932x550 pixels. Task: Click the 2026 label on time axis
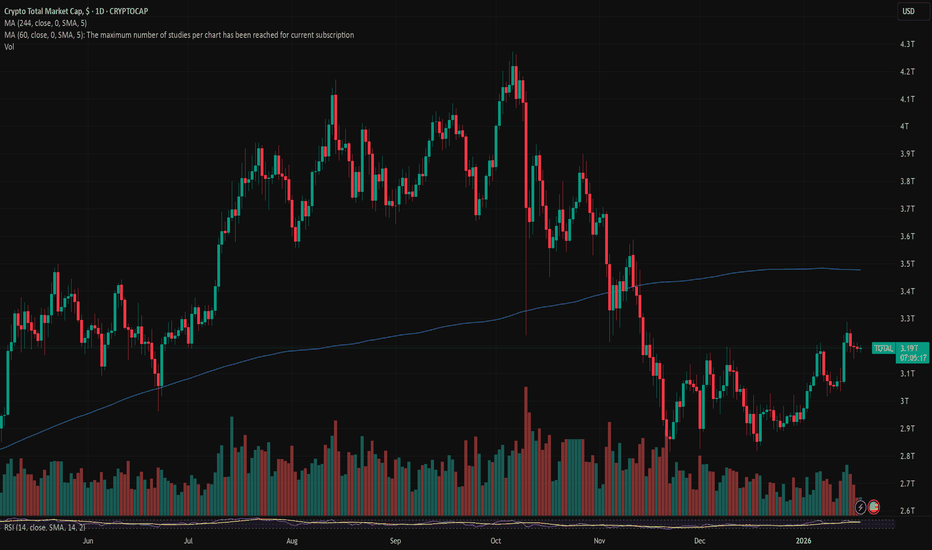[x=810, y=540]
